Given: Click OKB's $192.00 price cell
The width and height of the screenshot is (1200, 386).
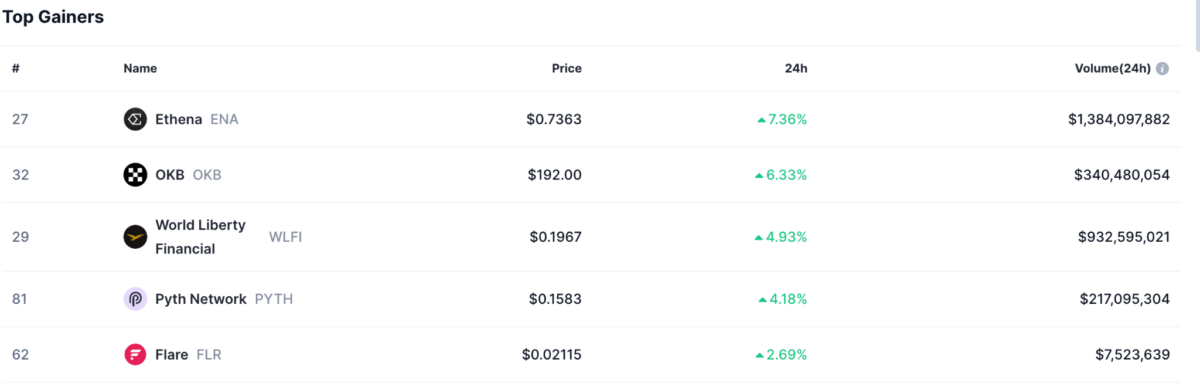Looking at the screenshot, I should (x=554, y=175).
